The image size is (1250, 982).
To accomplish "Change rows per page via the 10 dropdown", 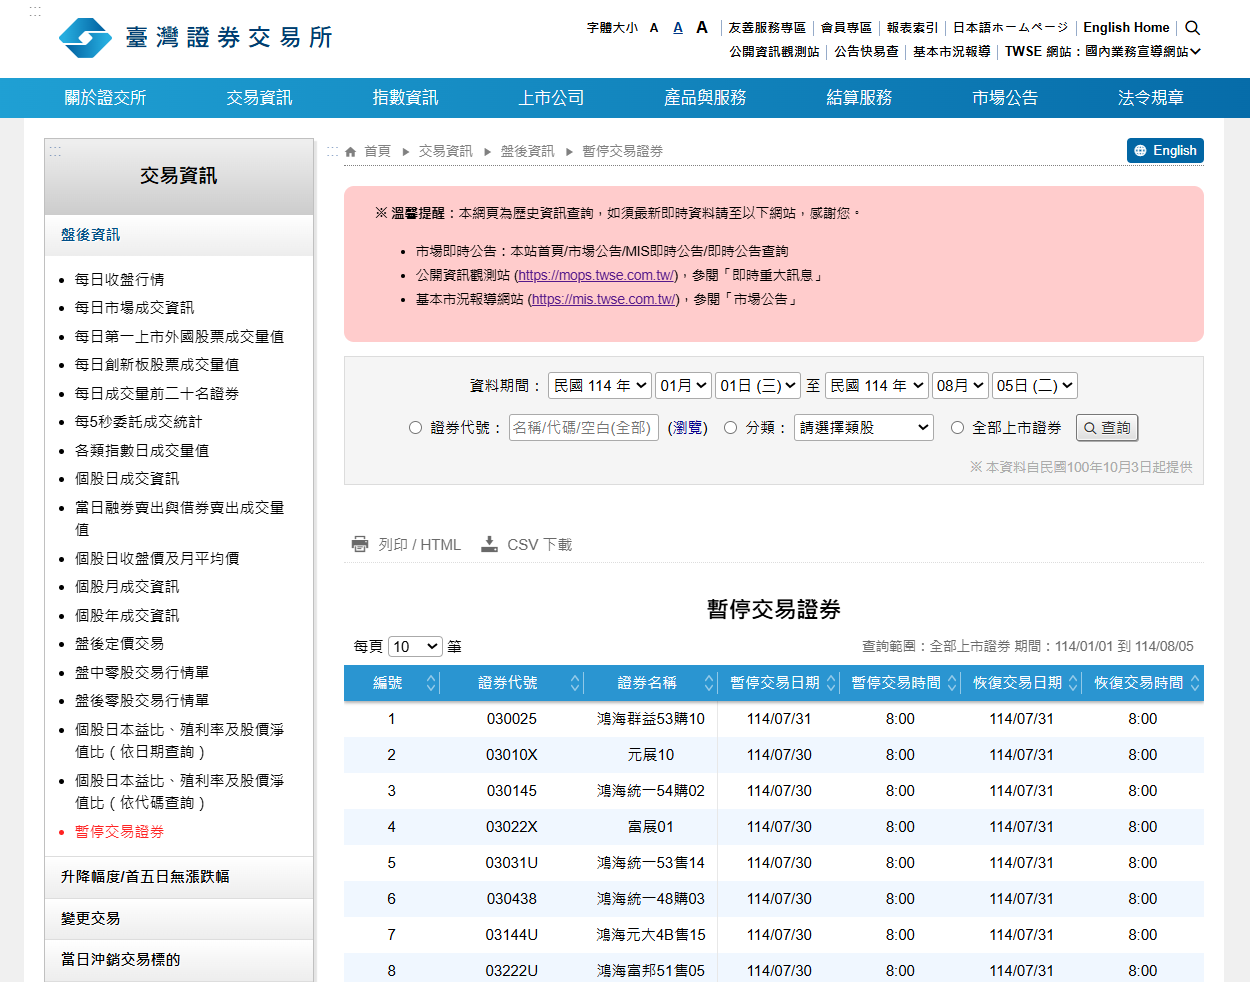I will click(414, 646).
